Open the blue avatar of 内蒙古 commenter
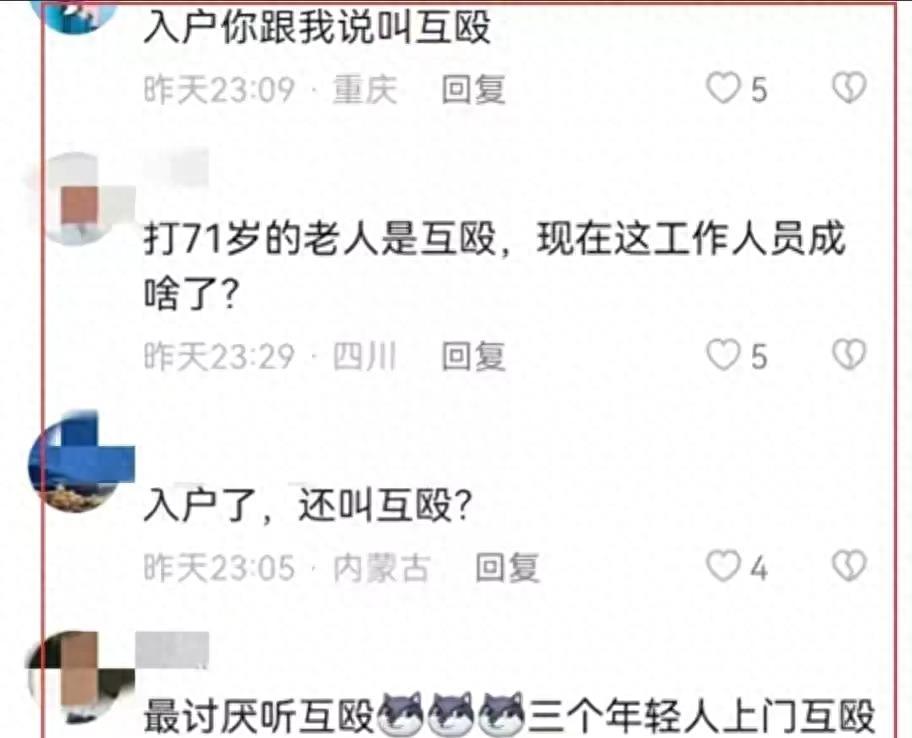Screen dimensions: 912x738 [x=81, y=461]
